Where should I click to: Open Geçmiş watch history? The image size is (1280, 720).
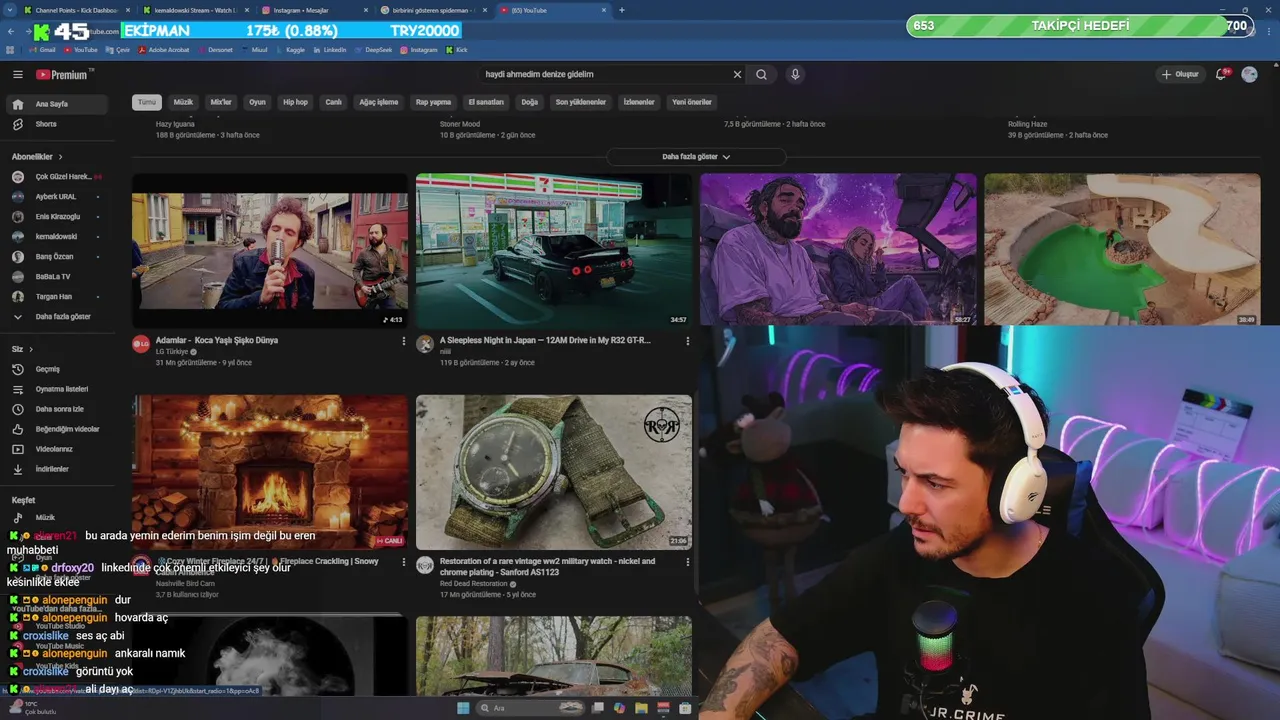[x=60, y=369]
